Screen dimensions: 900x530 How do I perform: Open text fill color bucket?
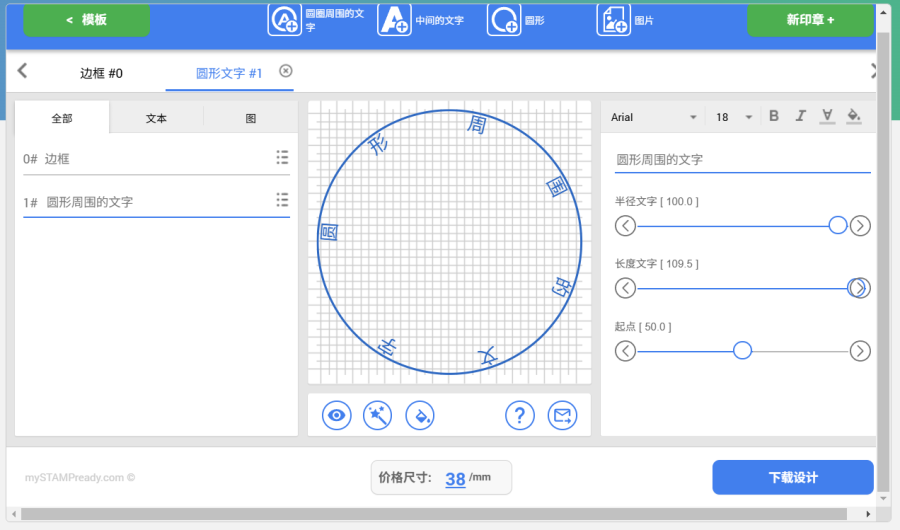[x=854, y=116]
